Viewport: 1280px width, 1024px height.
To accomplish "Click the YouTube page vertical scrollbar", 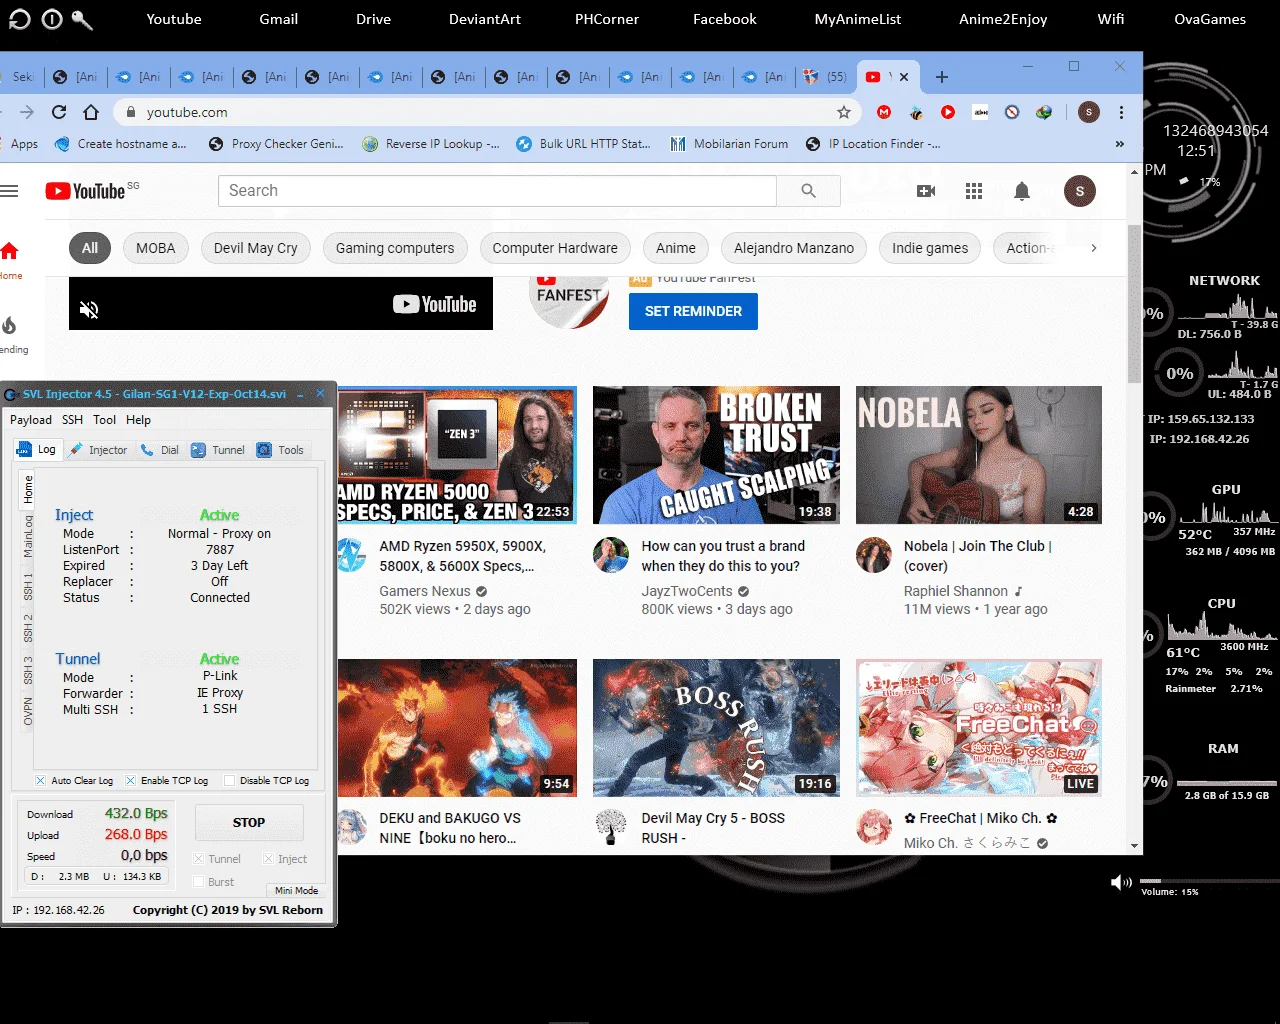I will [1134, 303].
